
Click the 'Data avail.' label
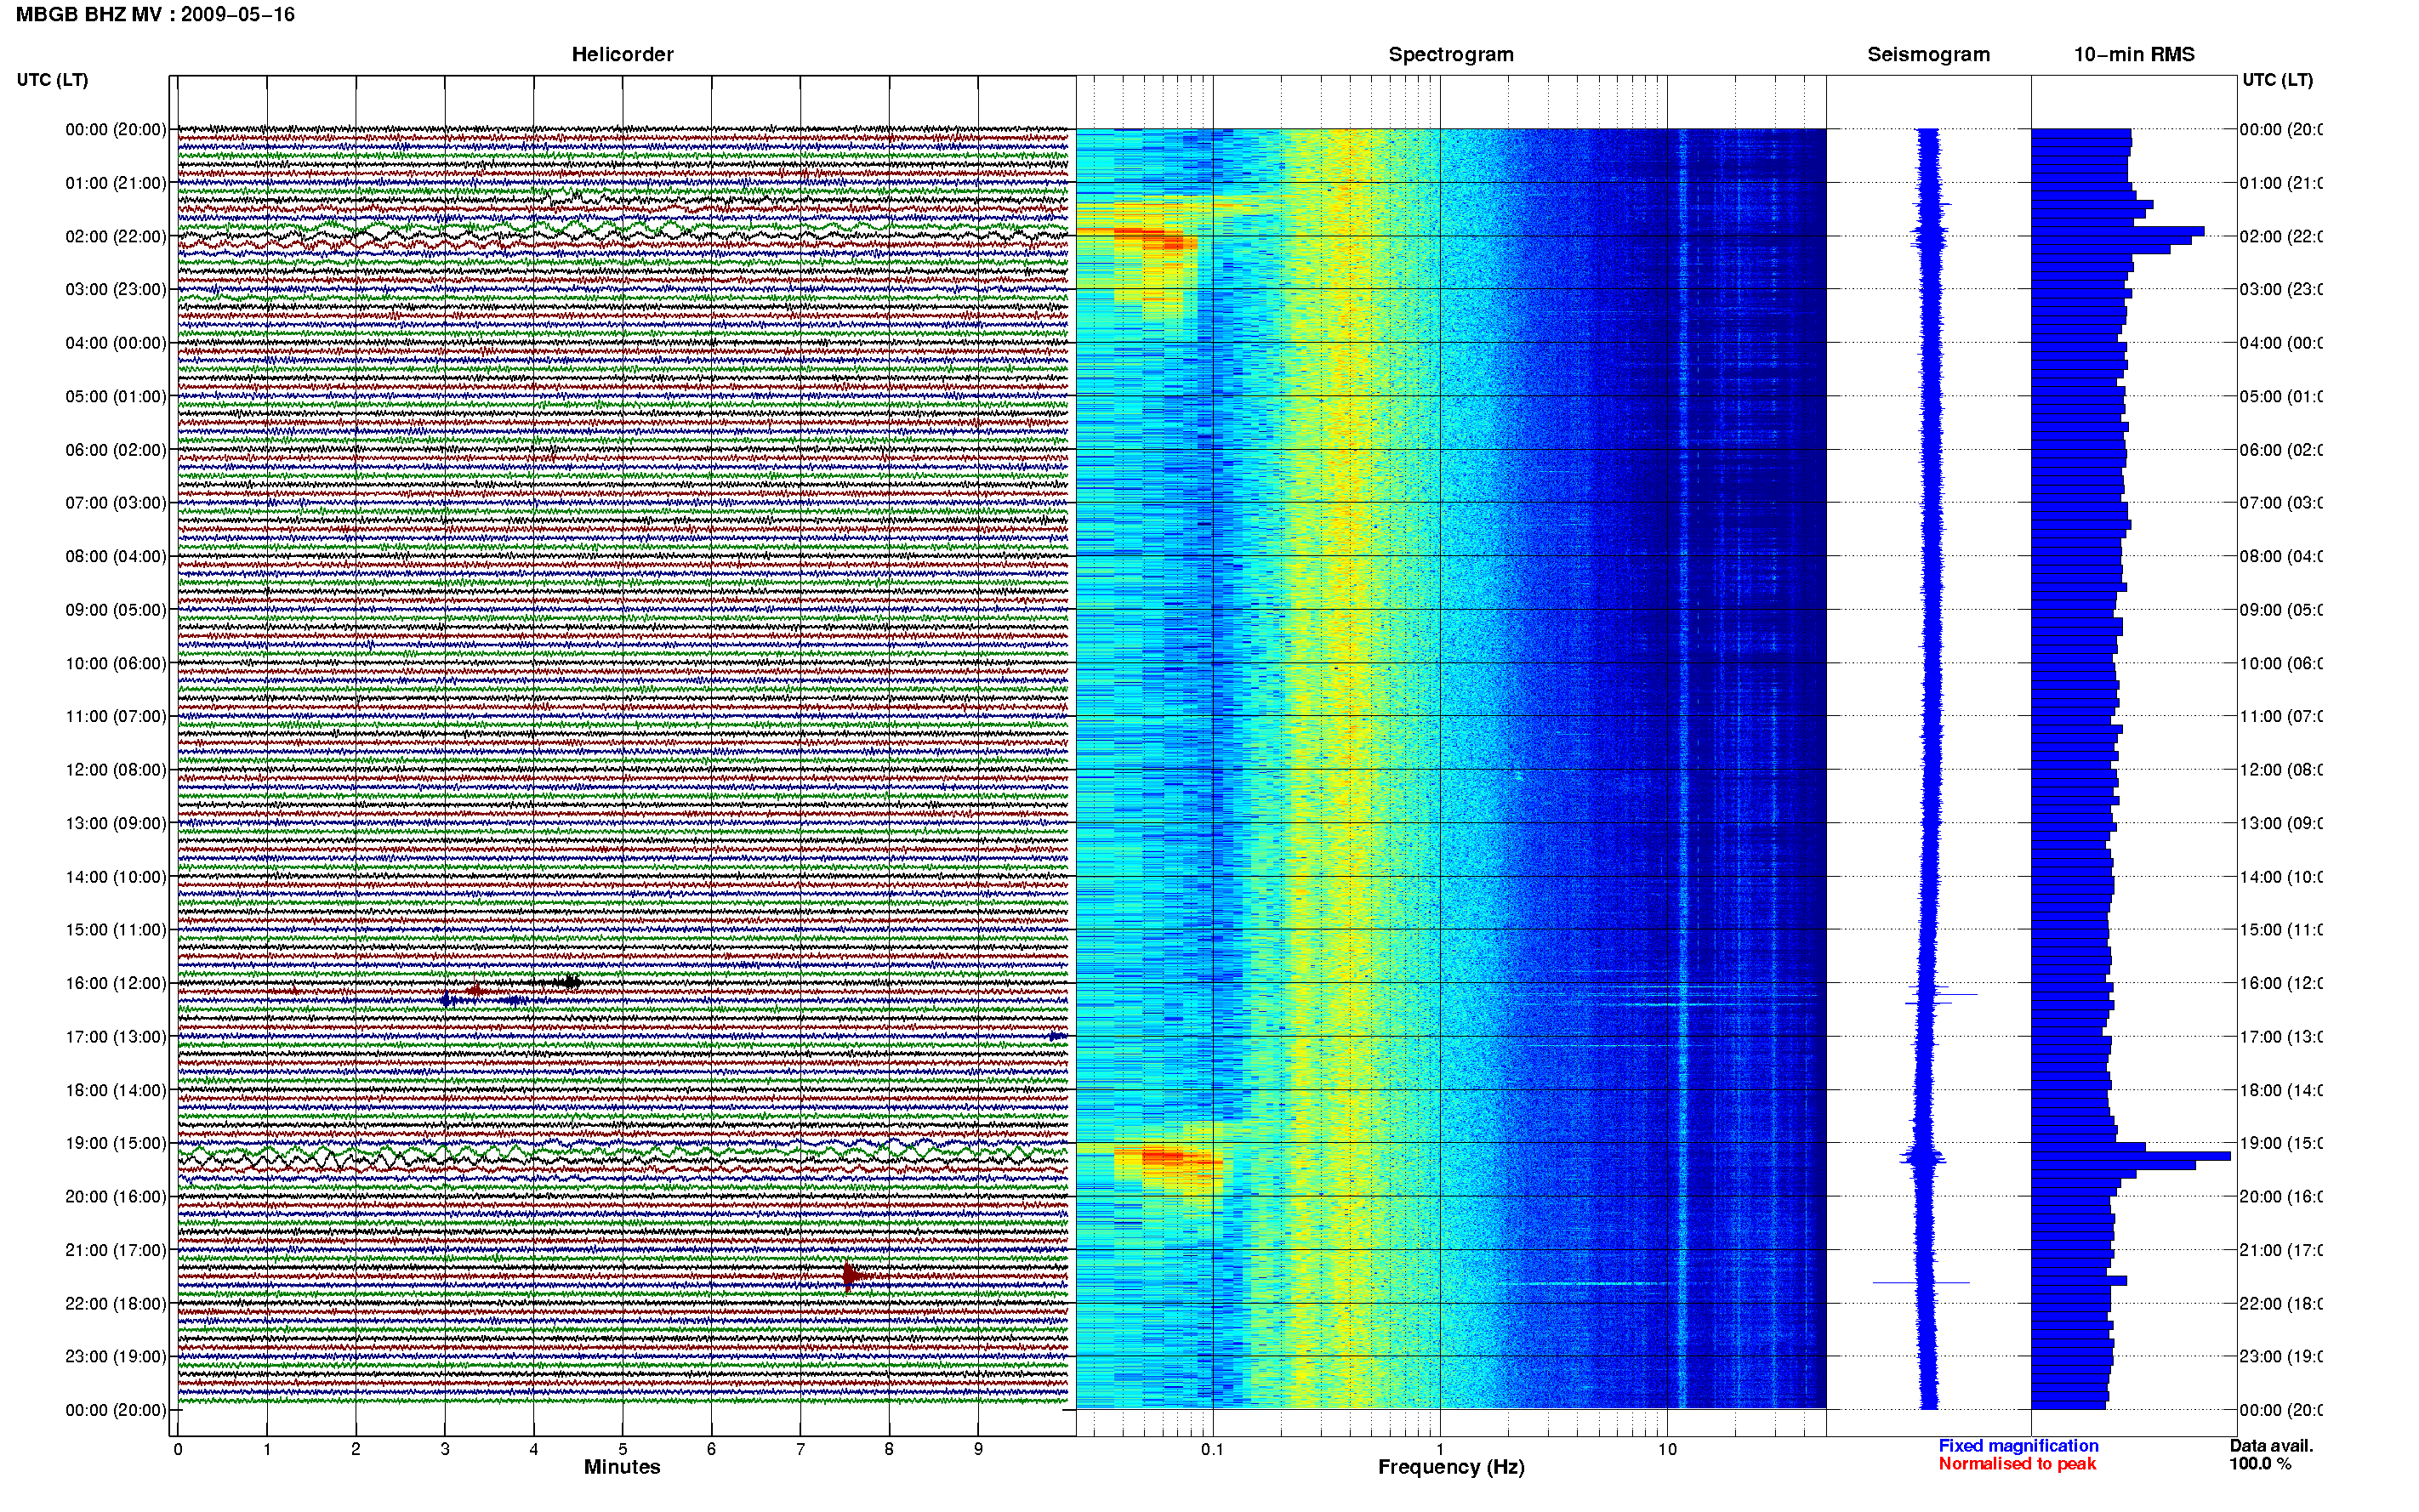2272,1446
